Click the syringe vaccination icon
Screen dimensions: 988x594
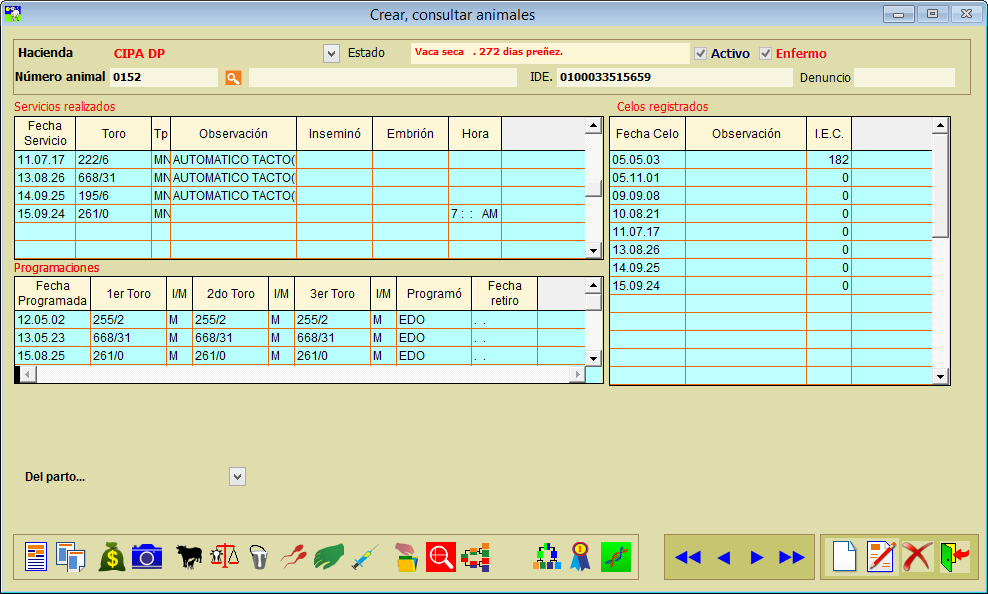click(x=364, y=557)
